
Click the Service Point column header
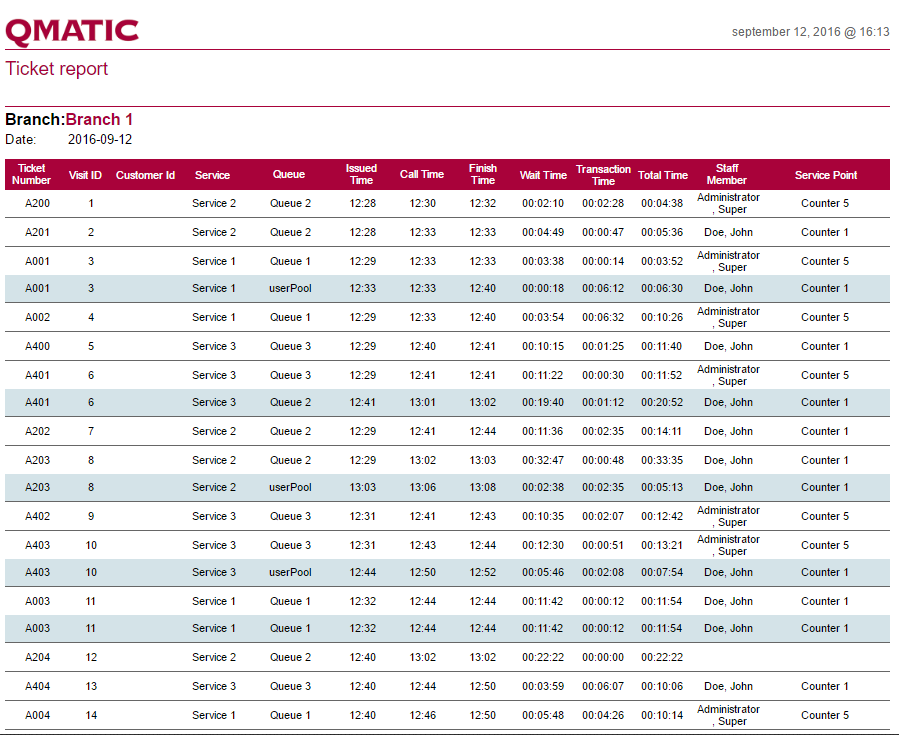(826, 175)
